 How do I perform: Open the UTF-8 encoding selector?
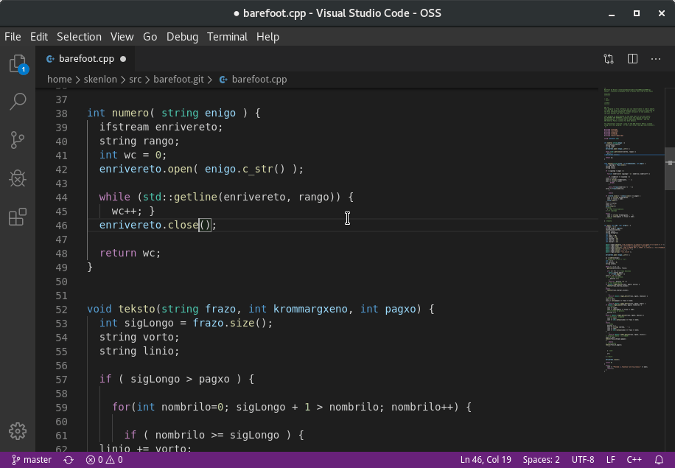click(x=582, y=460)
